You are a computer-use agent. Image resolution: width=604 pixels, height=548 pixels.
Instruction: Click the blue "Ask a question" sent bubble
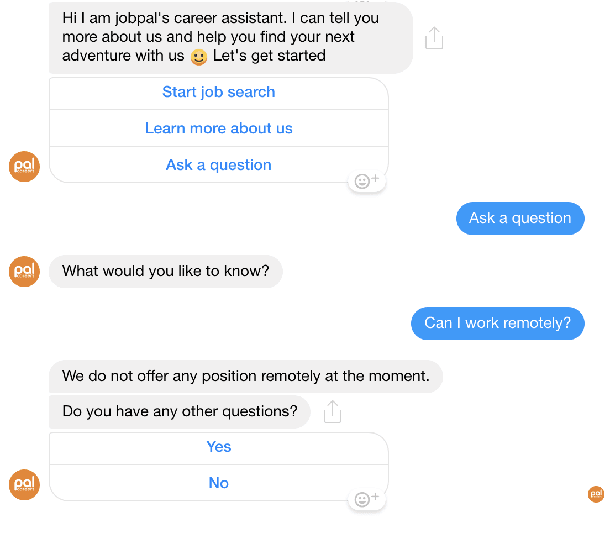(520, 218)
